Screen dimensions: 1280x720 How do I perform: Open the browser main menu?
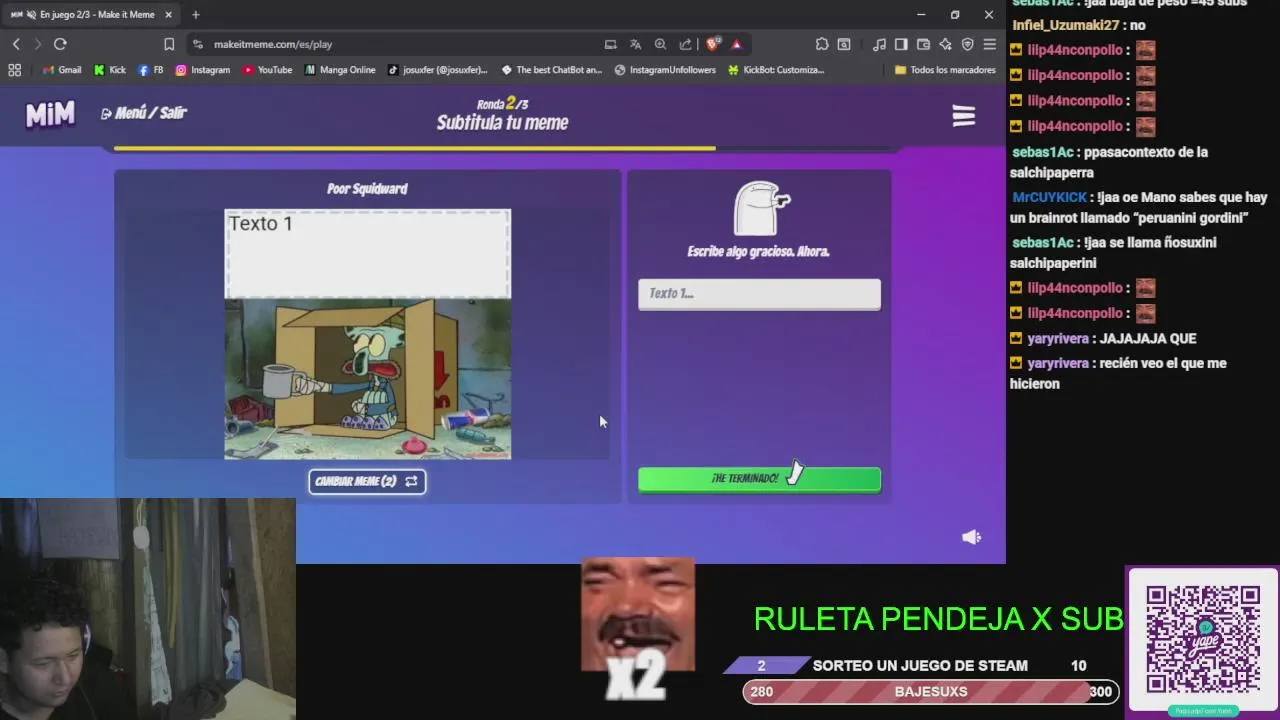tap(989, 44)
